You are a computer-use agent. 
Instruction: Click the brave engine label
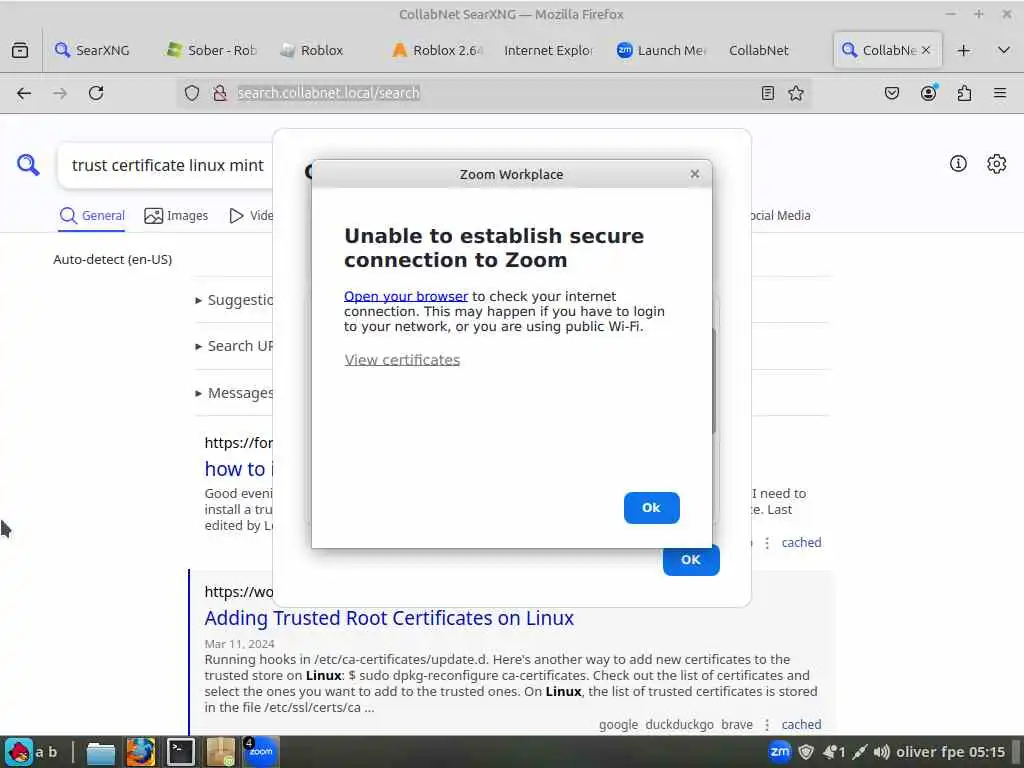click(x=737, y=725)
